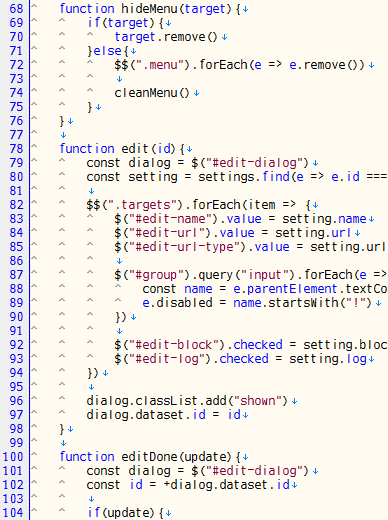Image resolution: width=388 pixels, height=520 pixels.
Task: Click the '})' on line 90
Action: pyautogui.click(x=121, y=317)
